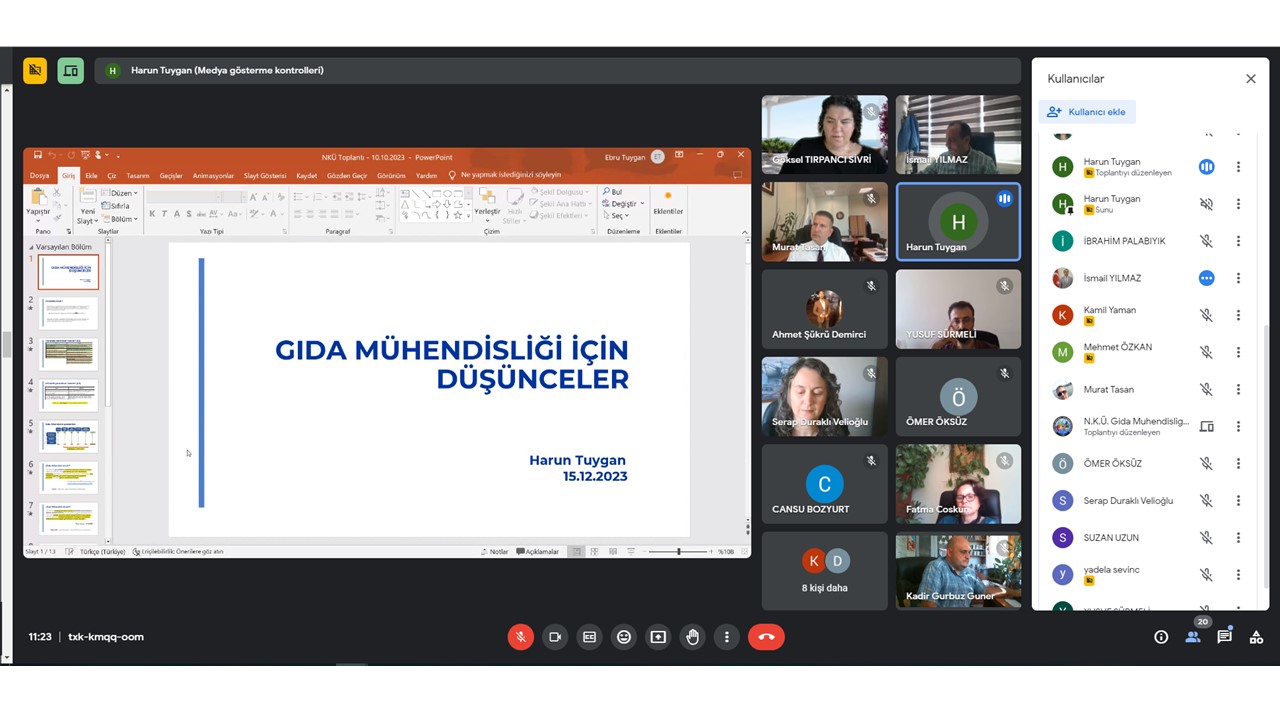Viewport: 1280px width, 720px height.
Task: Select the CANSU BOZYURT tile
Action: click(x=824, y=483)
